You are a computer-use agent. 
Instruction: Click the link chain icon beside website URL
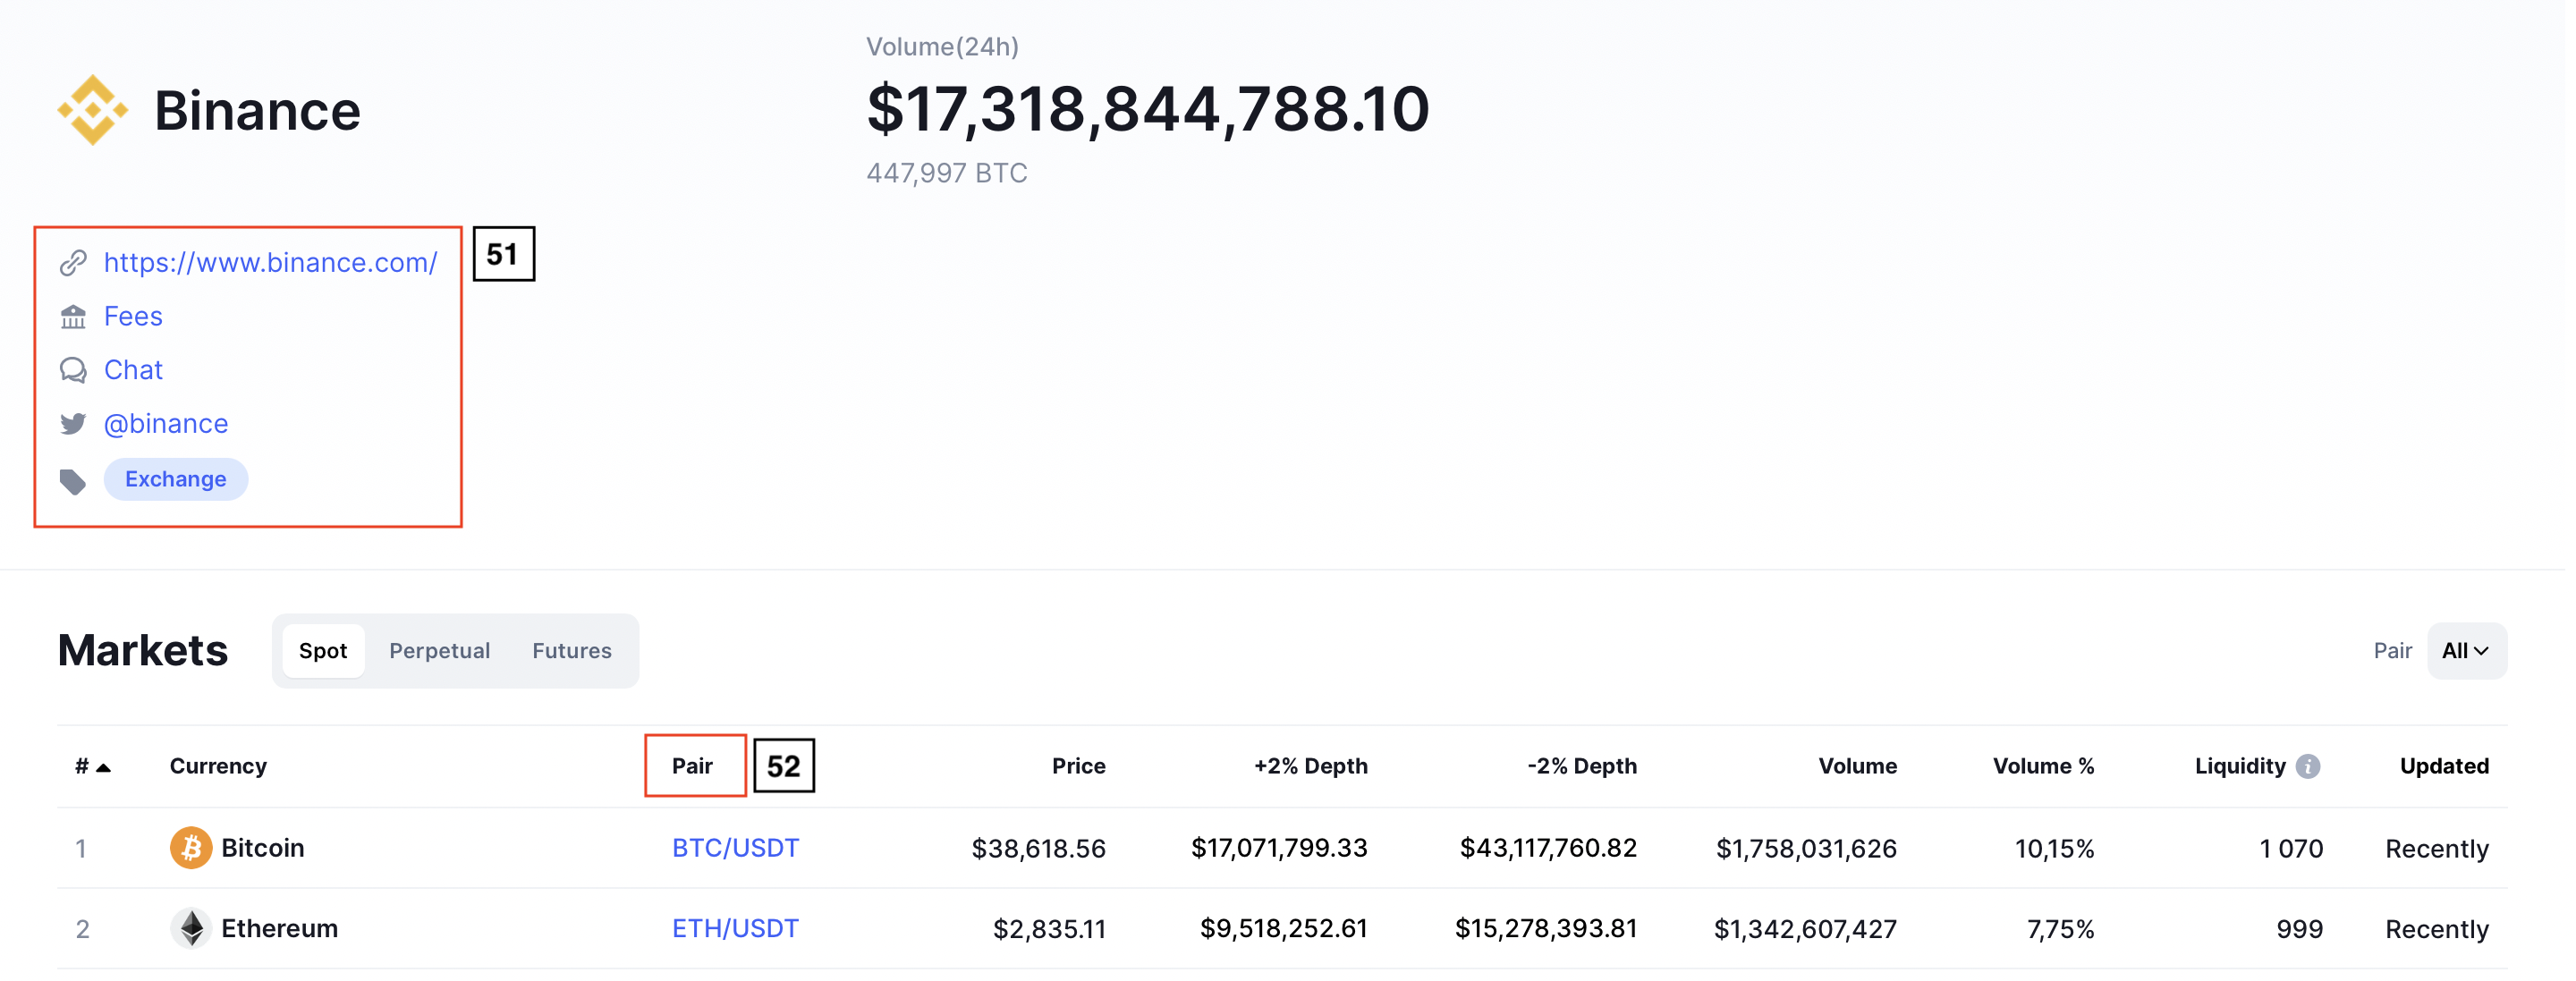[x=73, y=263]
